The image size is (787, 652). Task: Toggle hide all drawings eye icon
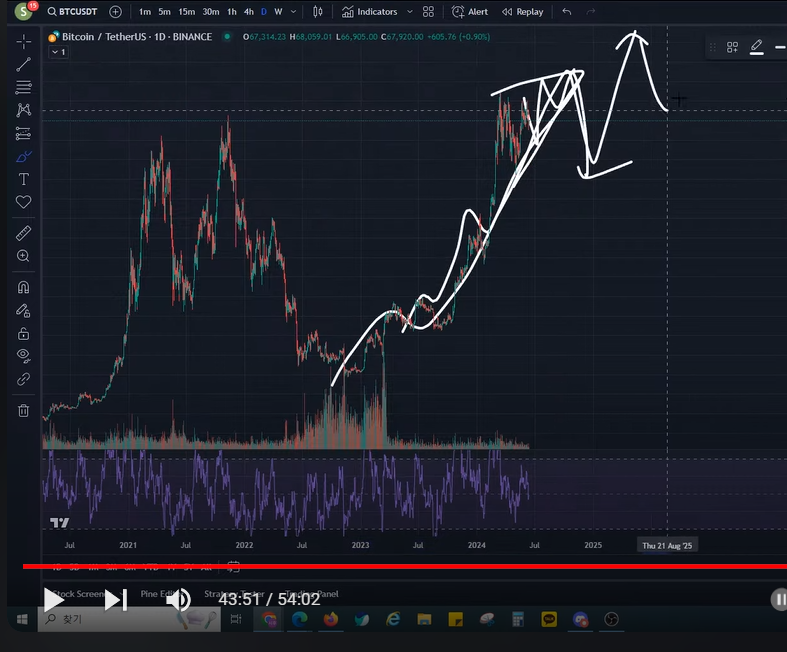coord(24,356)
